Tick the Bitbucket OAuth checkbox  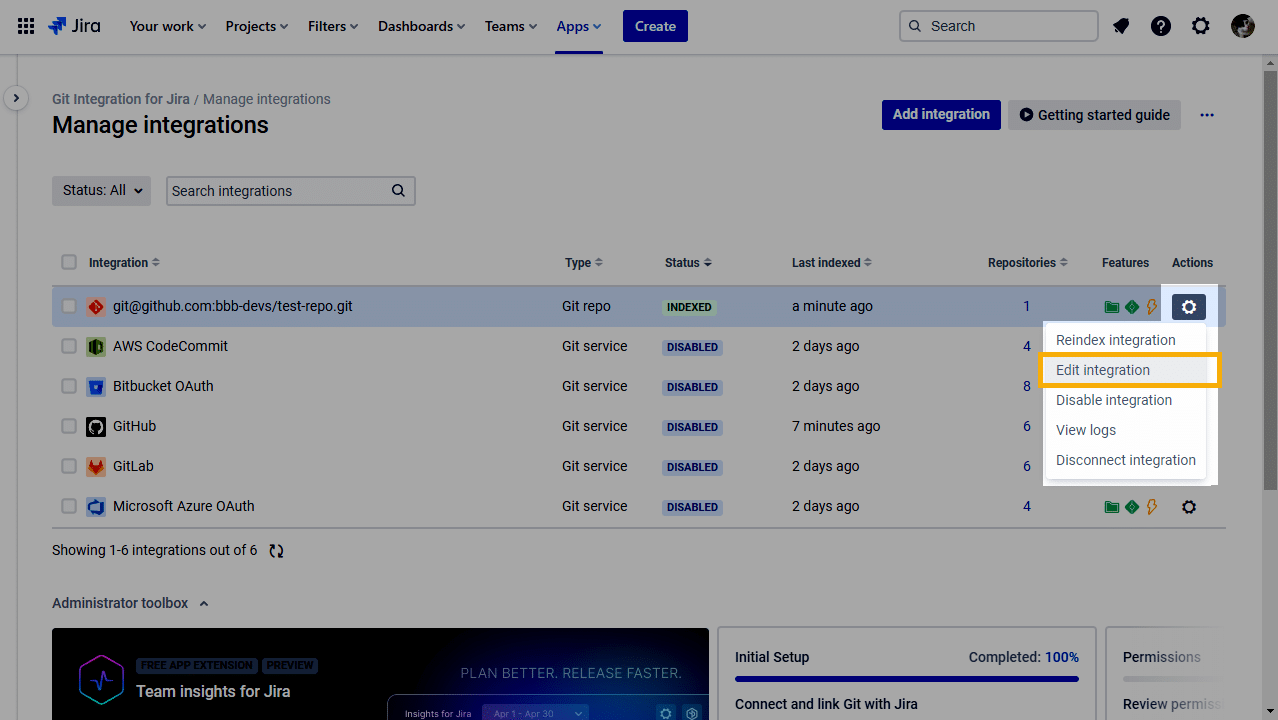(x=69, y=386)
